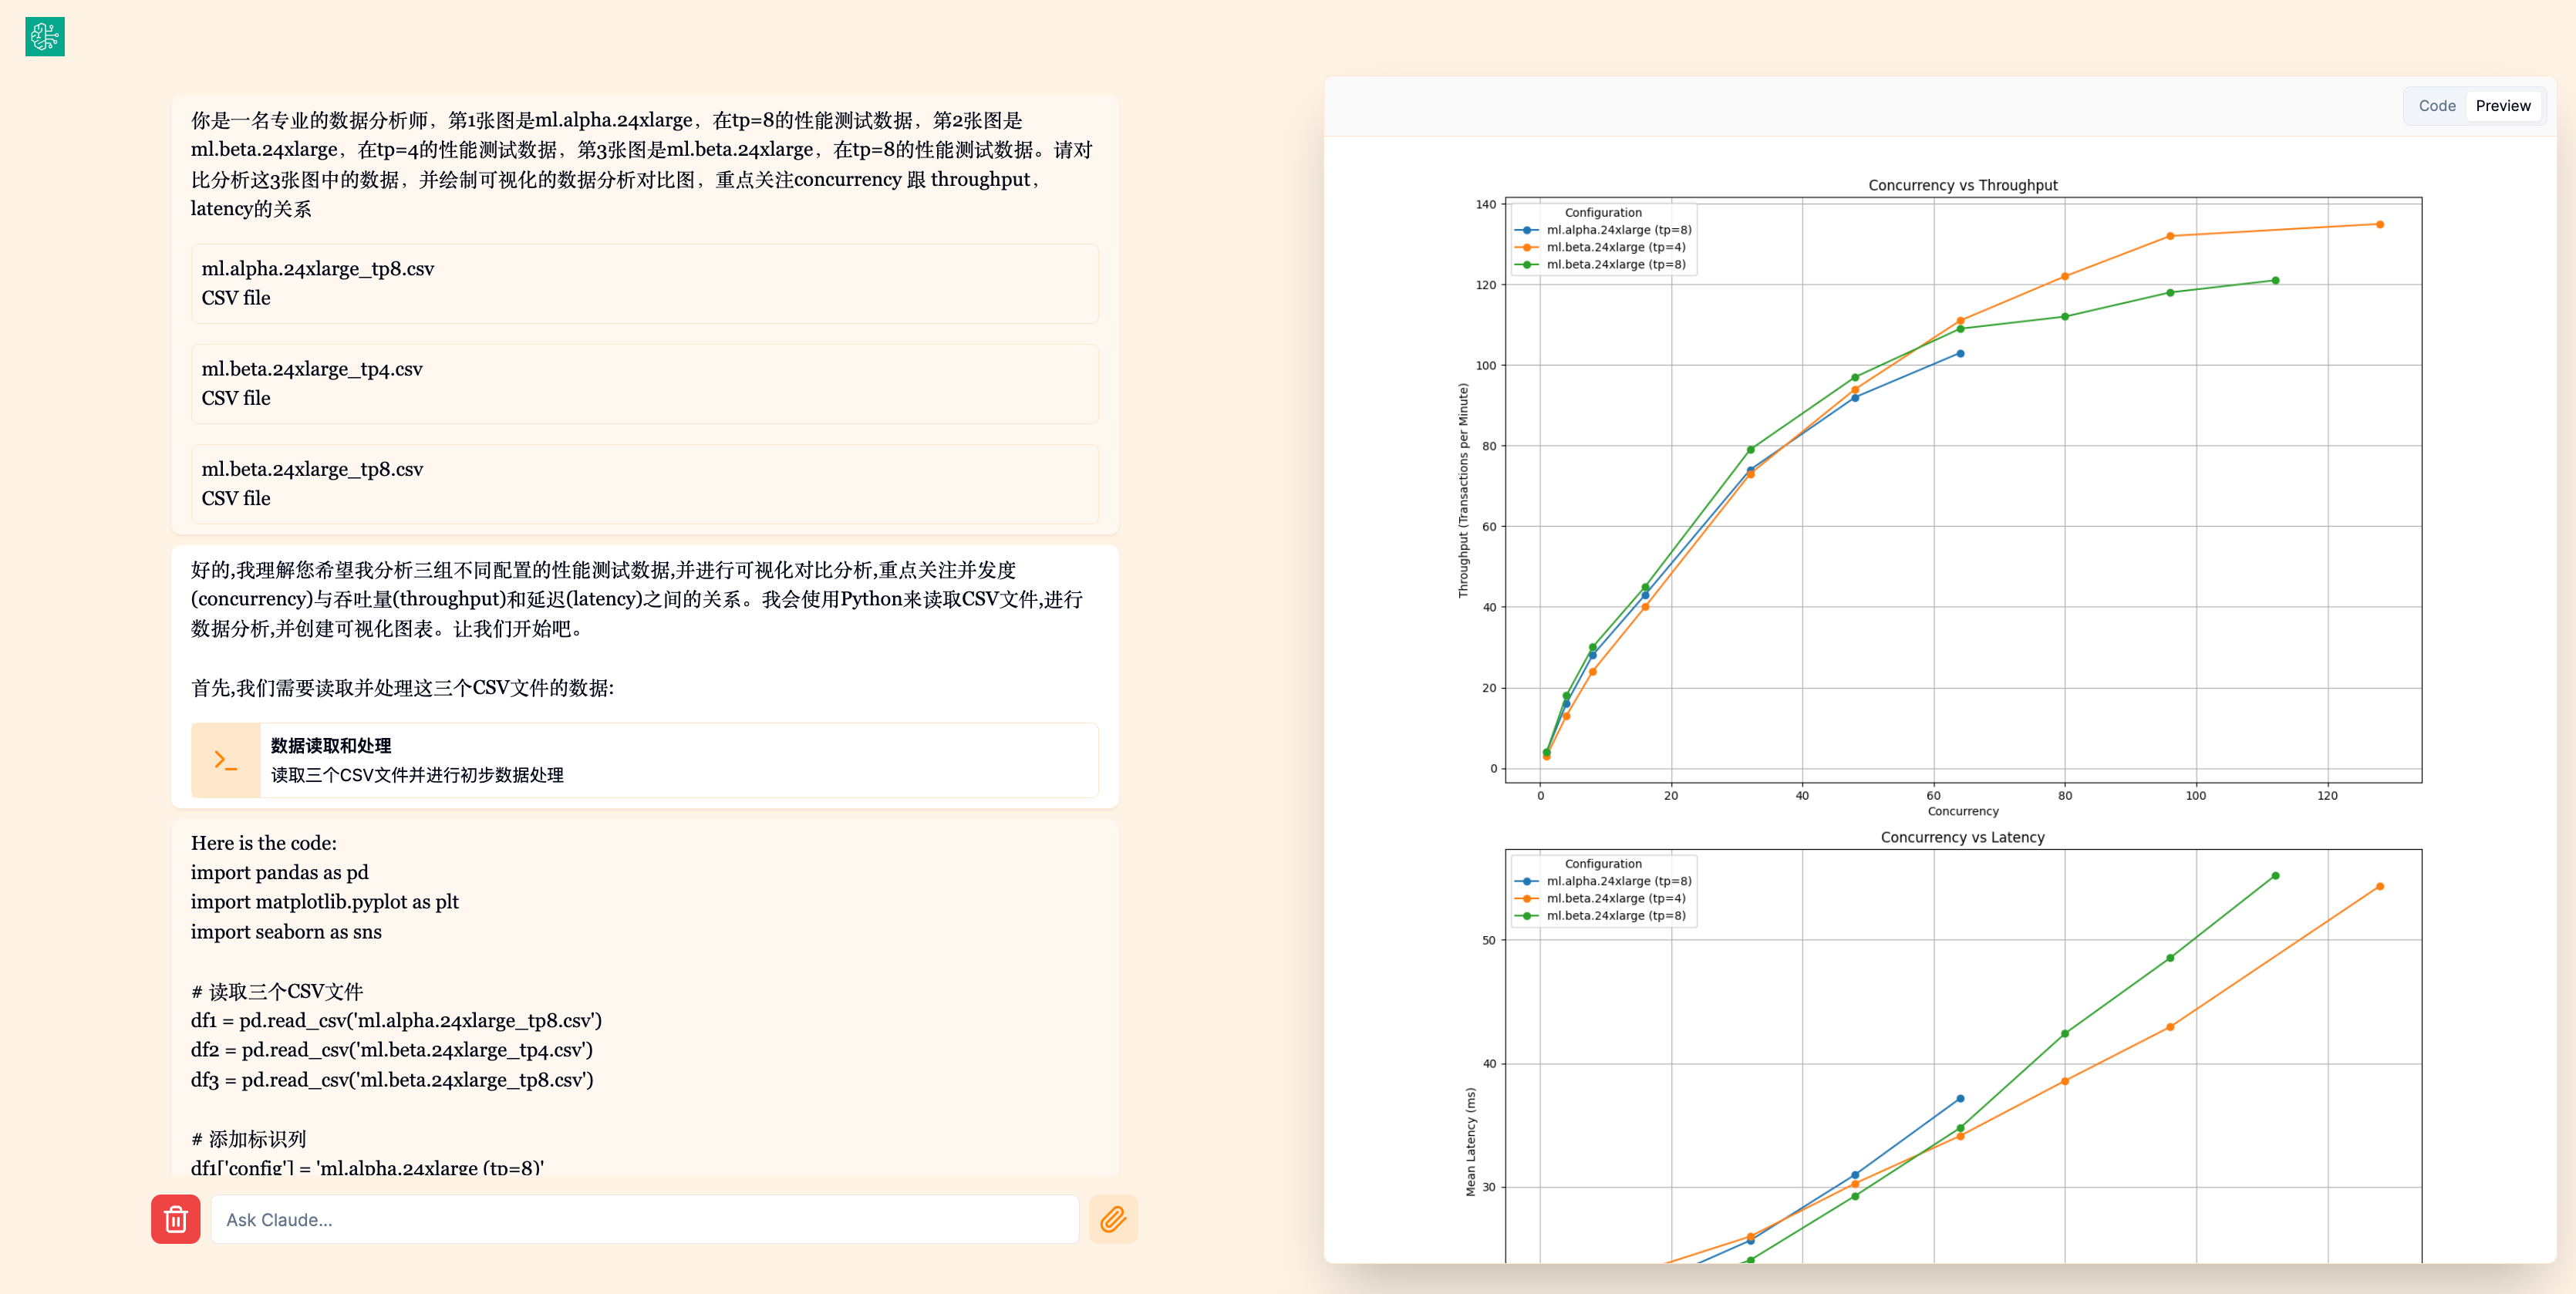This screenshot has height=1294, width=2576.
Task: Click the df3 read_csv code line
Action: pyautogui.click(x=392, y=1079)
